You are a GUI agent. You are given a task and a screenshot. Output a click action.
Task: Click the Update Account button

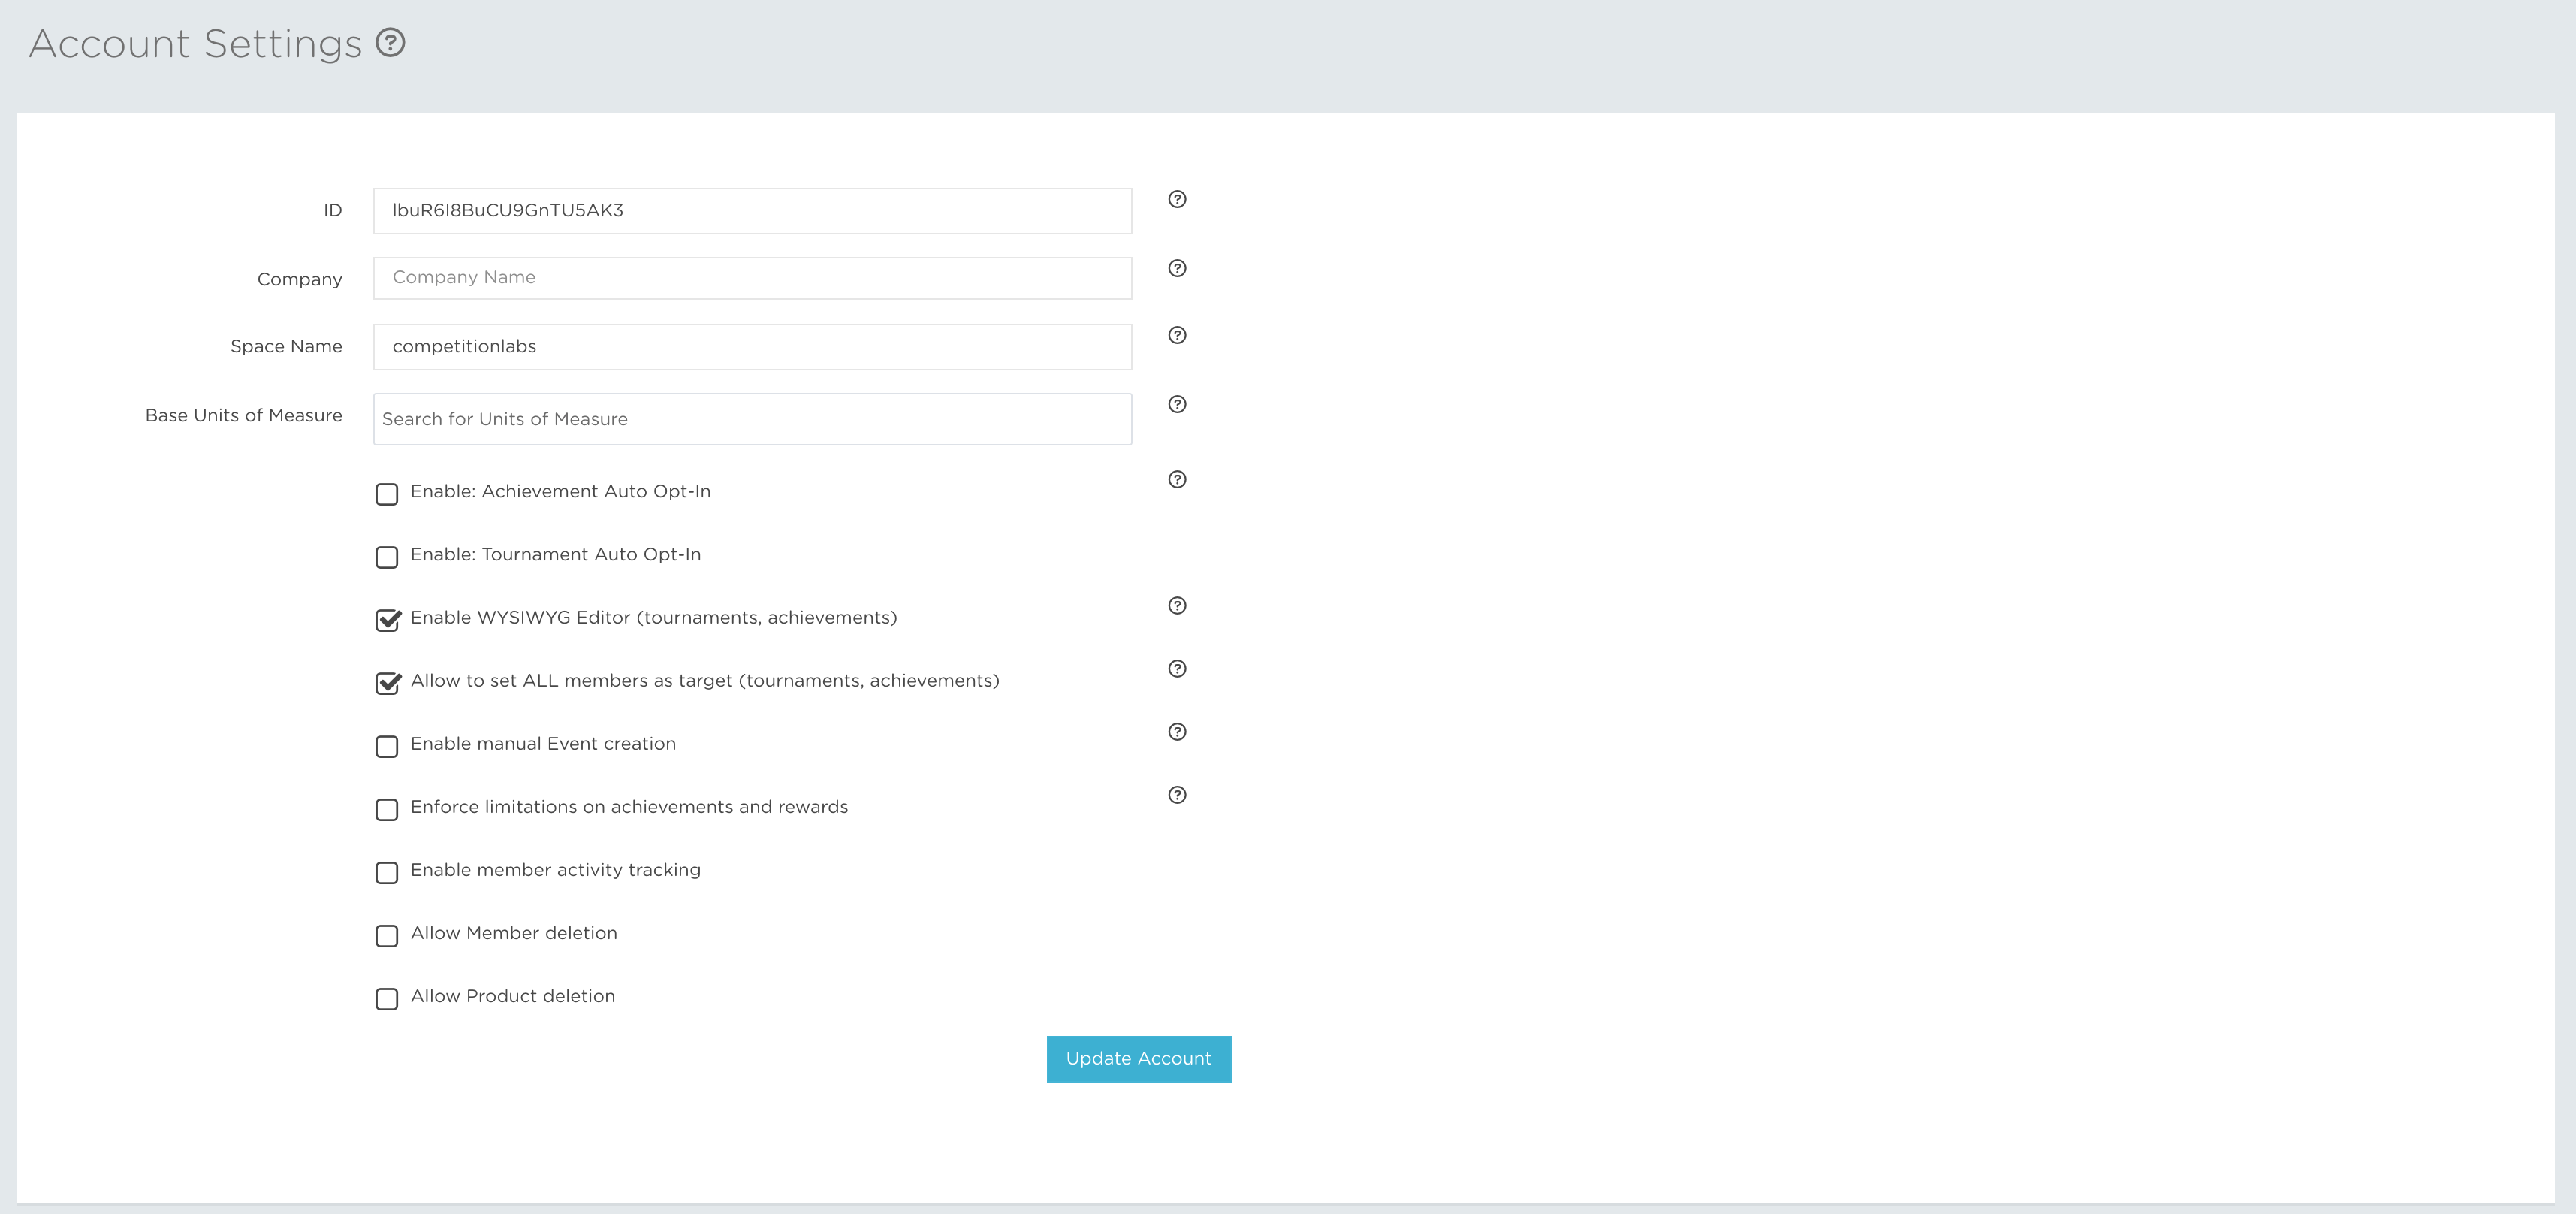coord(1138,1058)
